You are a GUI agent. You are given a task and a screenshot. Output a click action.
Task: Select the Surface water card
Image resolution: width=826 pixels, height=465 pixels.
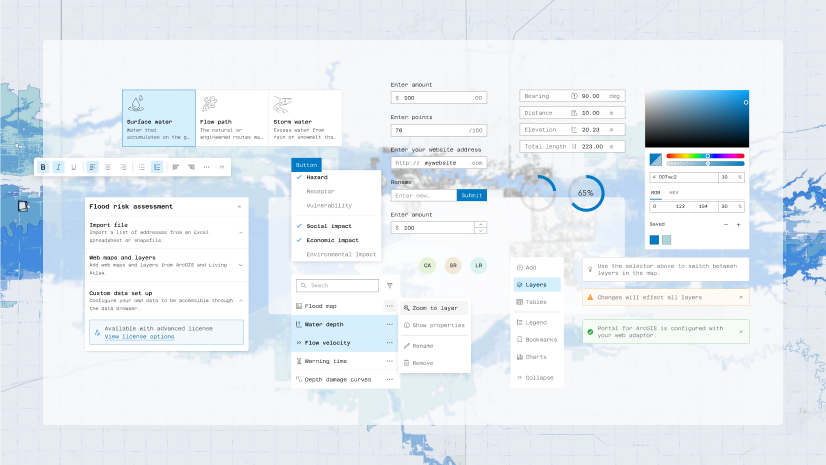coord(159,117)
